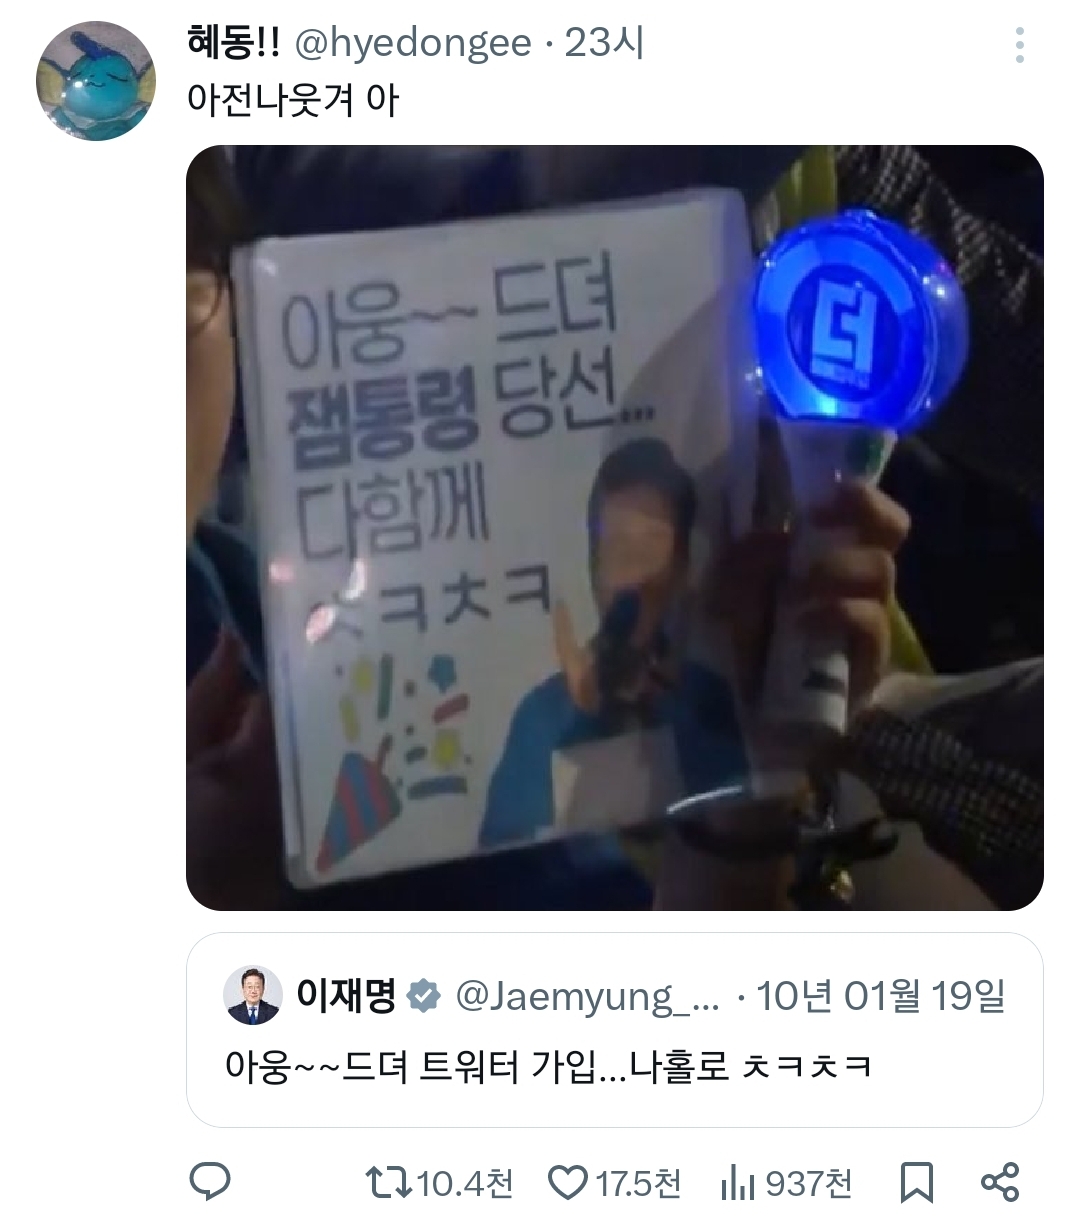Viewport: 1080px width, 1222px height.
Task: Share the tweet via share icon
Action: (1000, 1183)
